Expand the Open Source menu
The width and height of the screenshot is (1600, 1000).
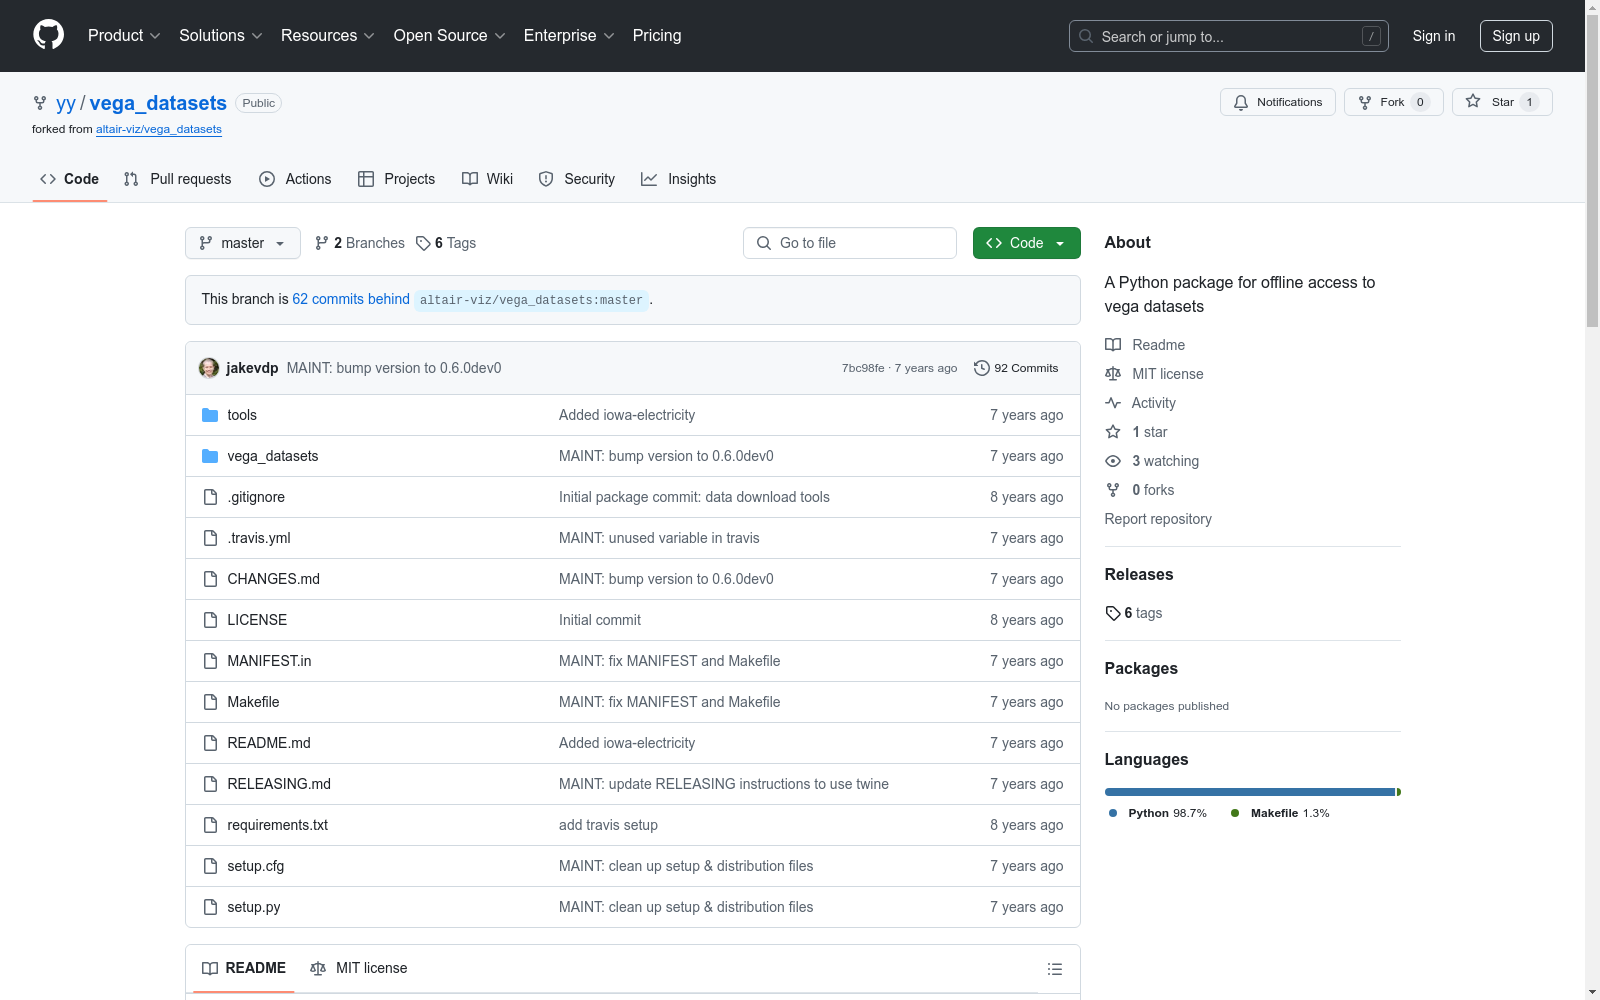coord(450,36)
